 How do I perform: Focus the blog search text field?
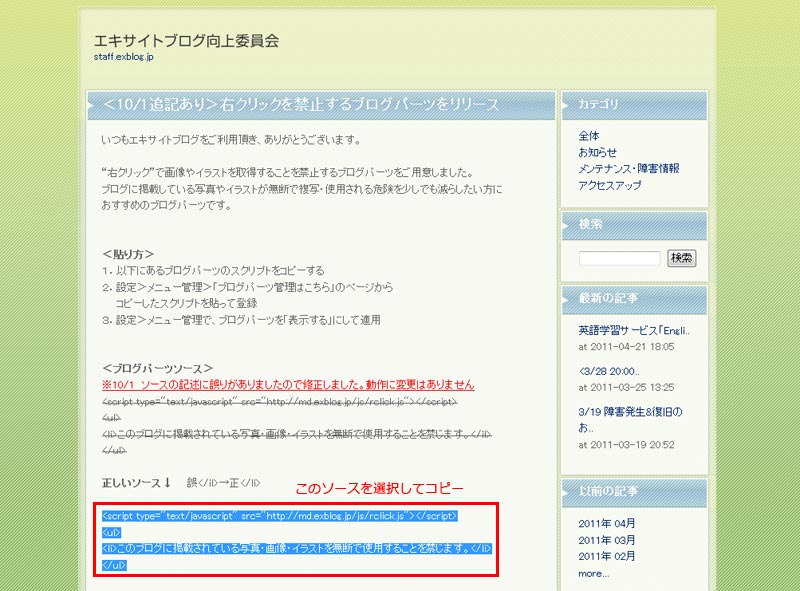point(619,258)
